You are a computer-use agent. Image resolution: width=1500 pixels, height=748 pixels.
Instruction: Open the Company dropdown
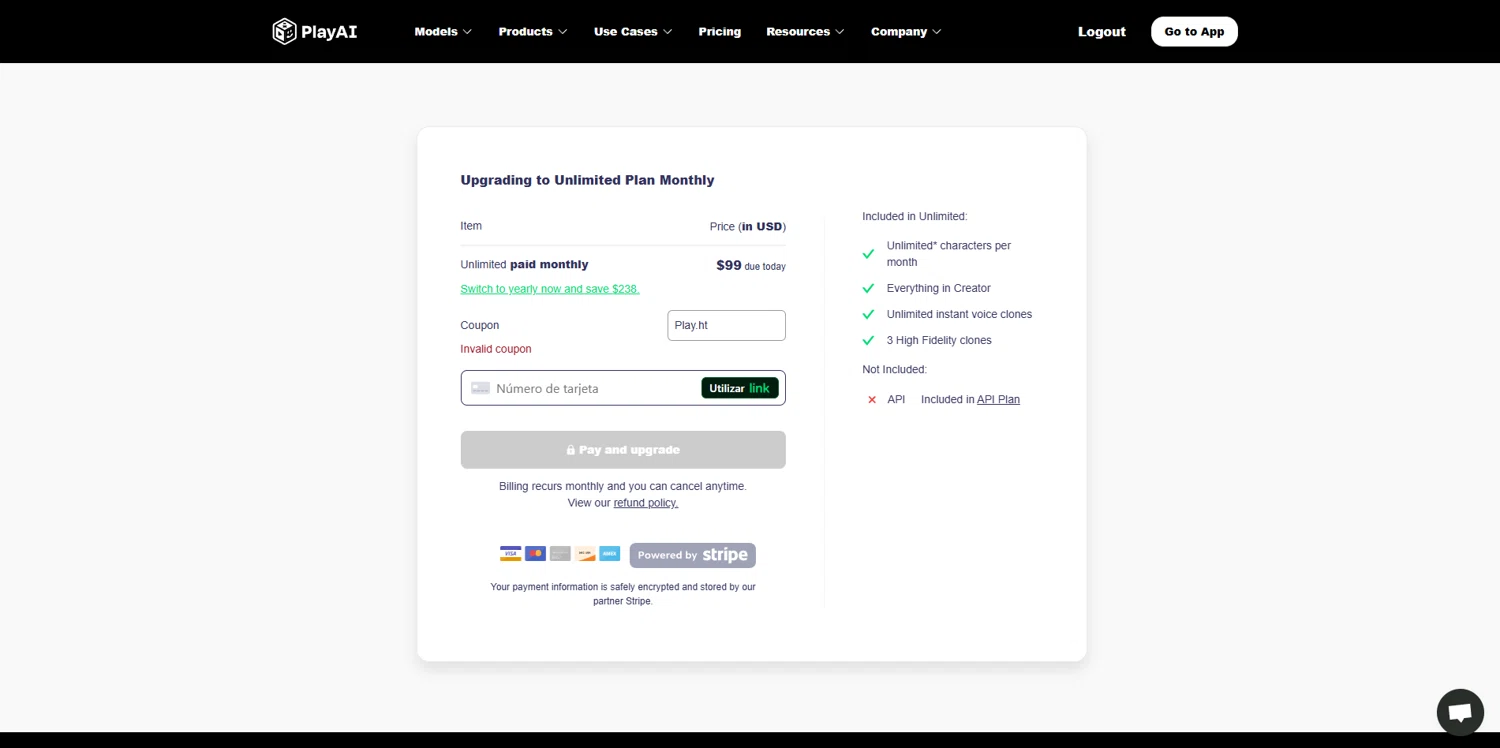(906, 32)
